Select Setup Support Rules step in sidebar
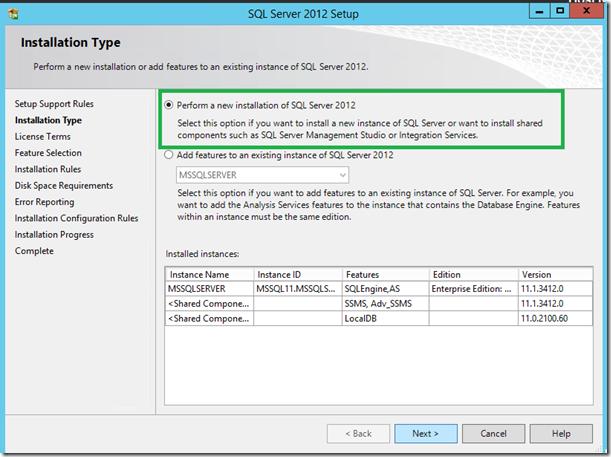The width and height of the screenshot is (611, 457). click(54, 104)
